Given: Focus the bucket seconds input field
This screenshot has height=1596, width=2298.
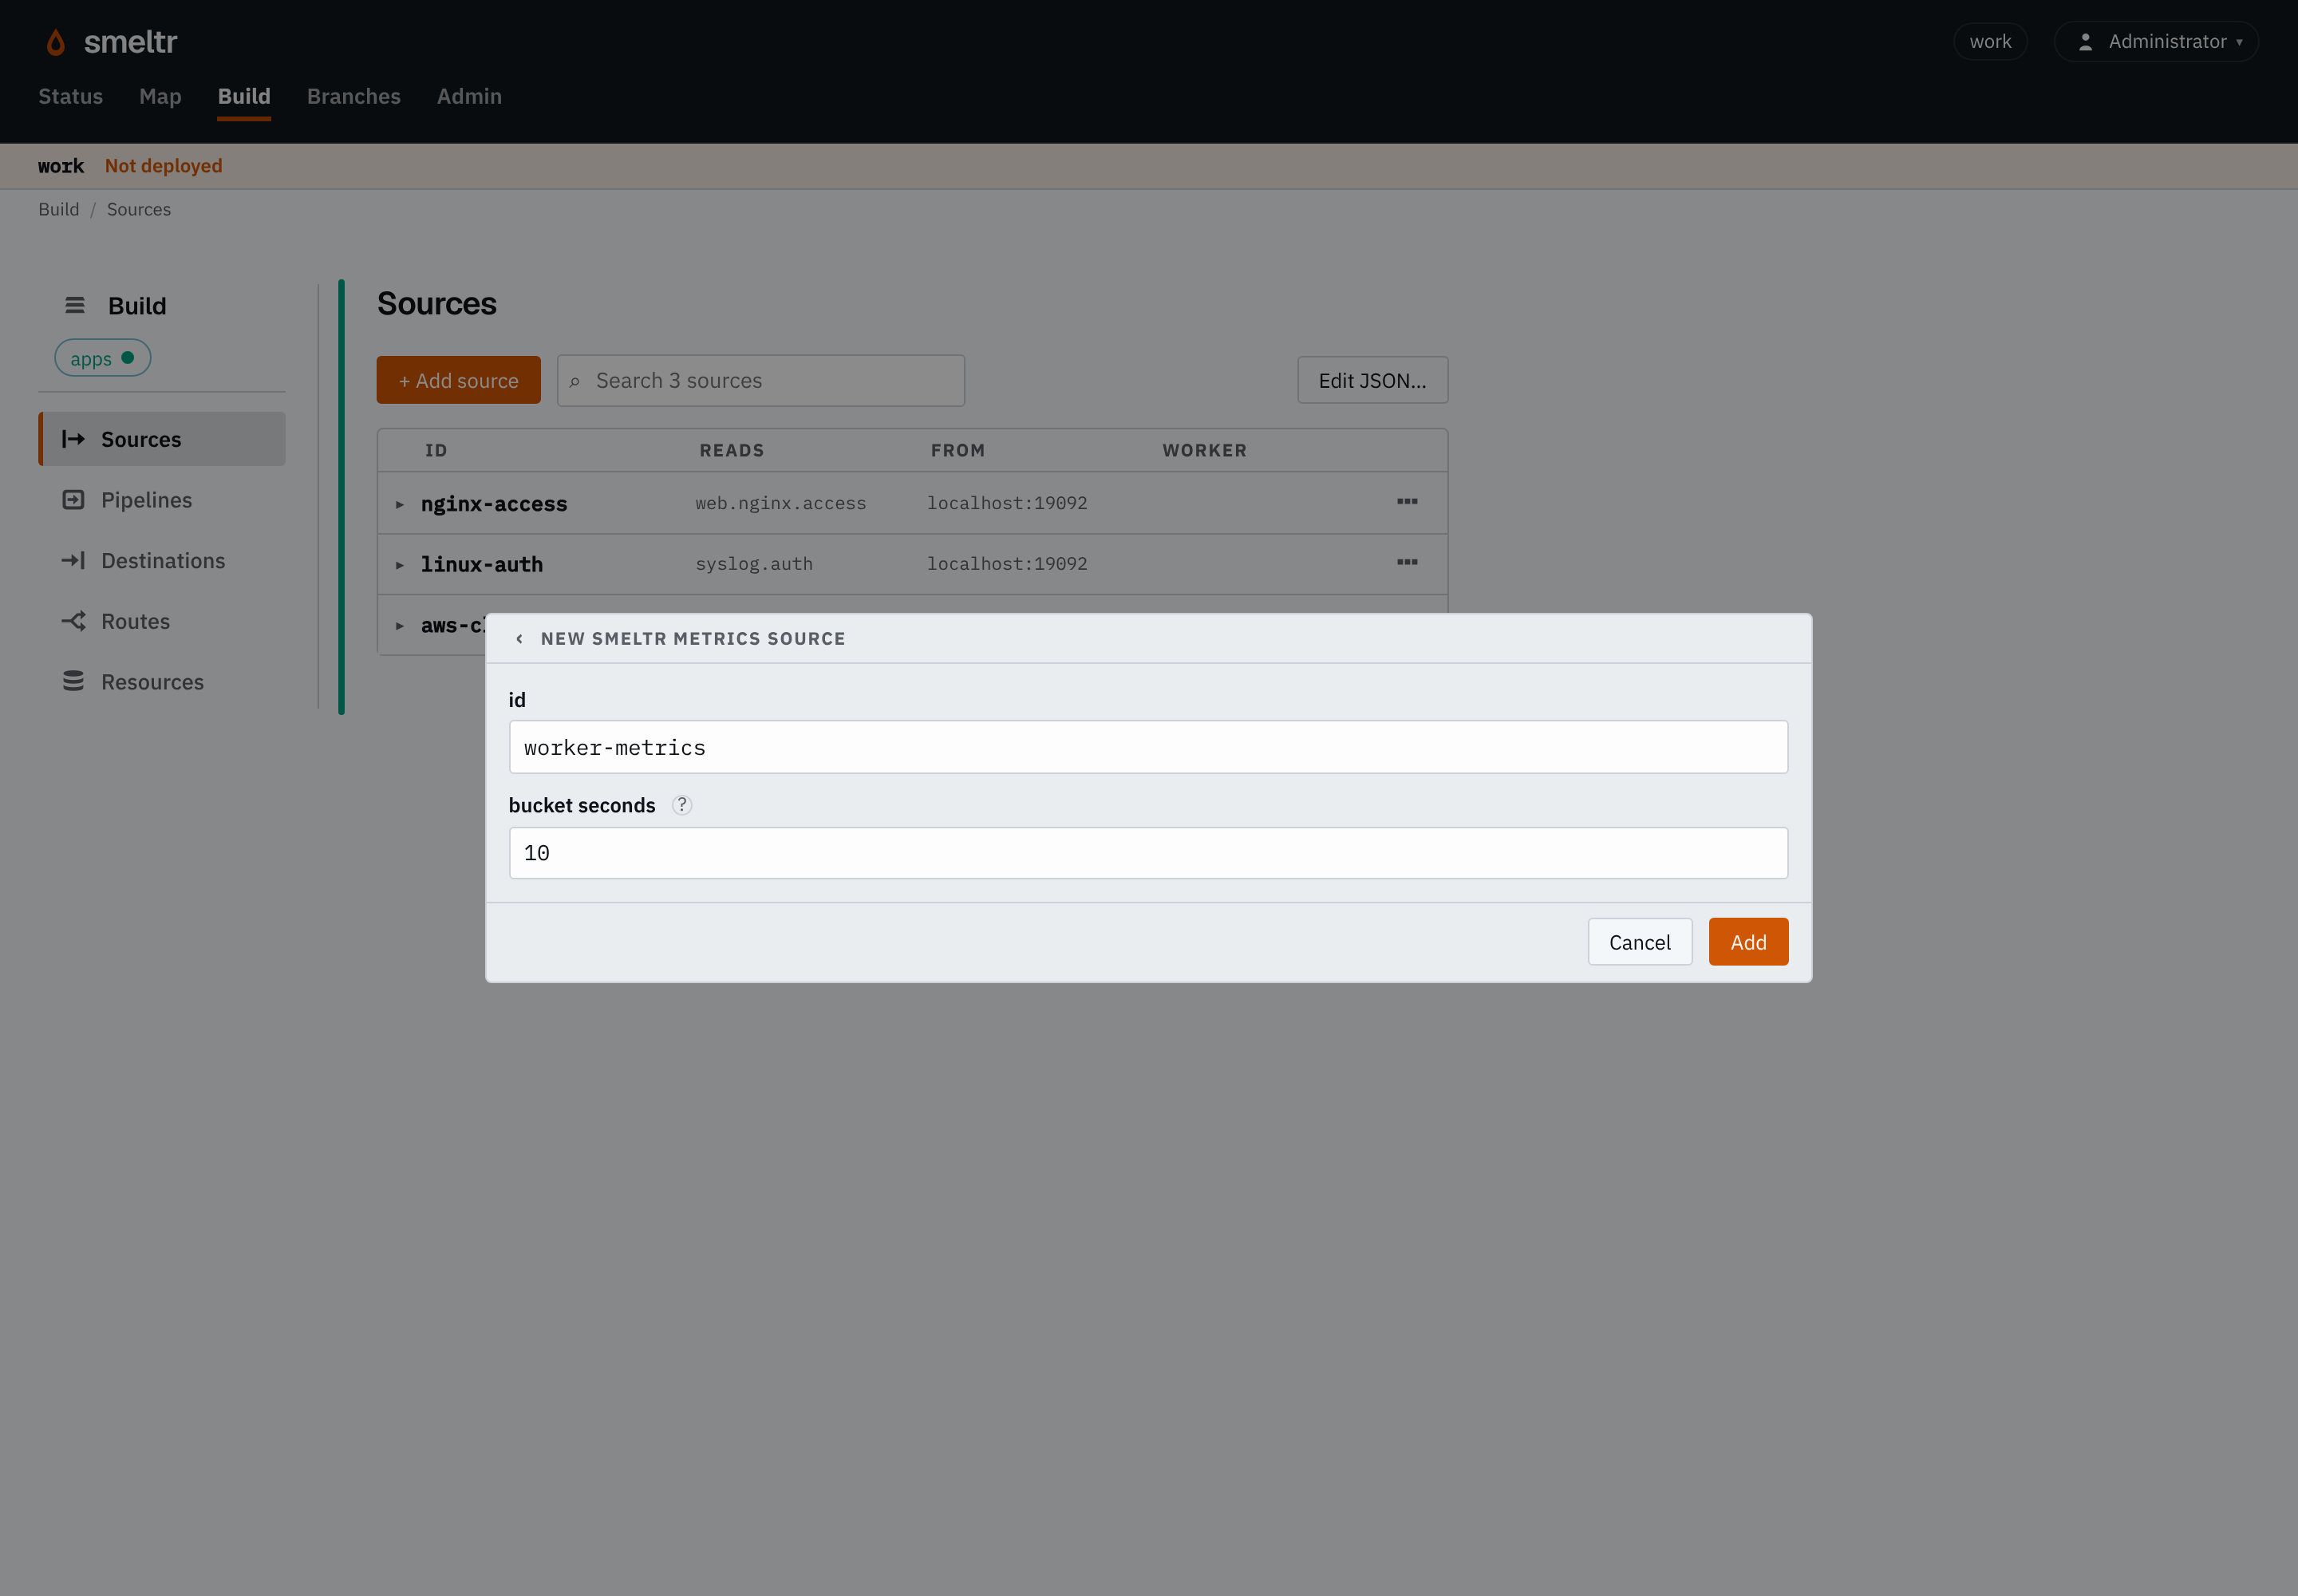Looking at the screenshot, I should pos(1148,853).
